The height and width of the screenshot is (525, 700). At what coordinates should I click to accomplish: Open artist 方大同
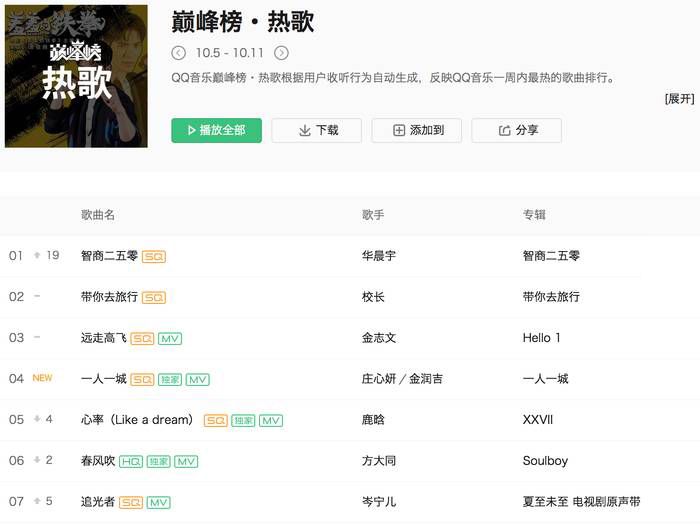coord(379,461)
